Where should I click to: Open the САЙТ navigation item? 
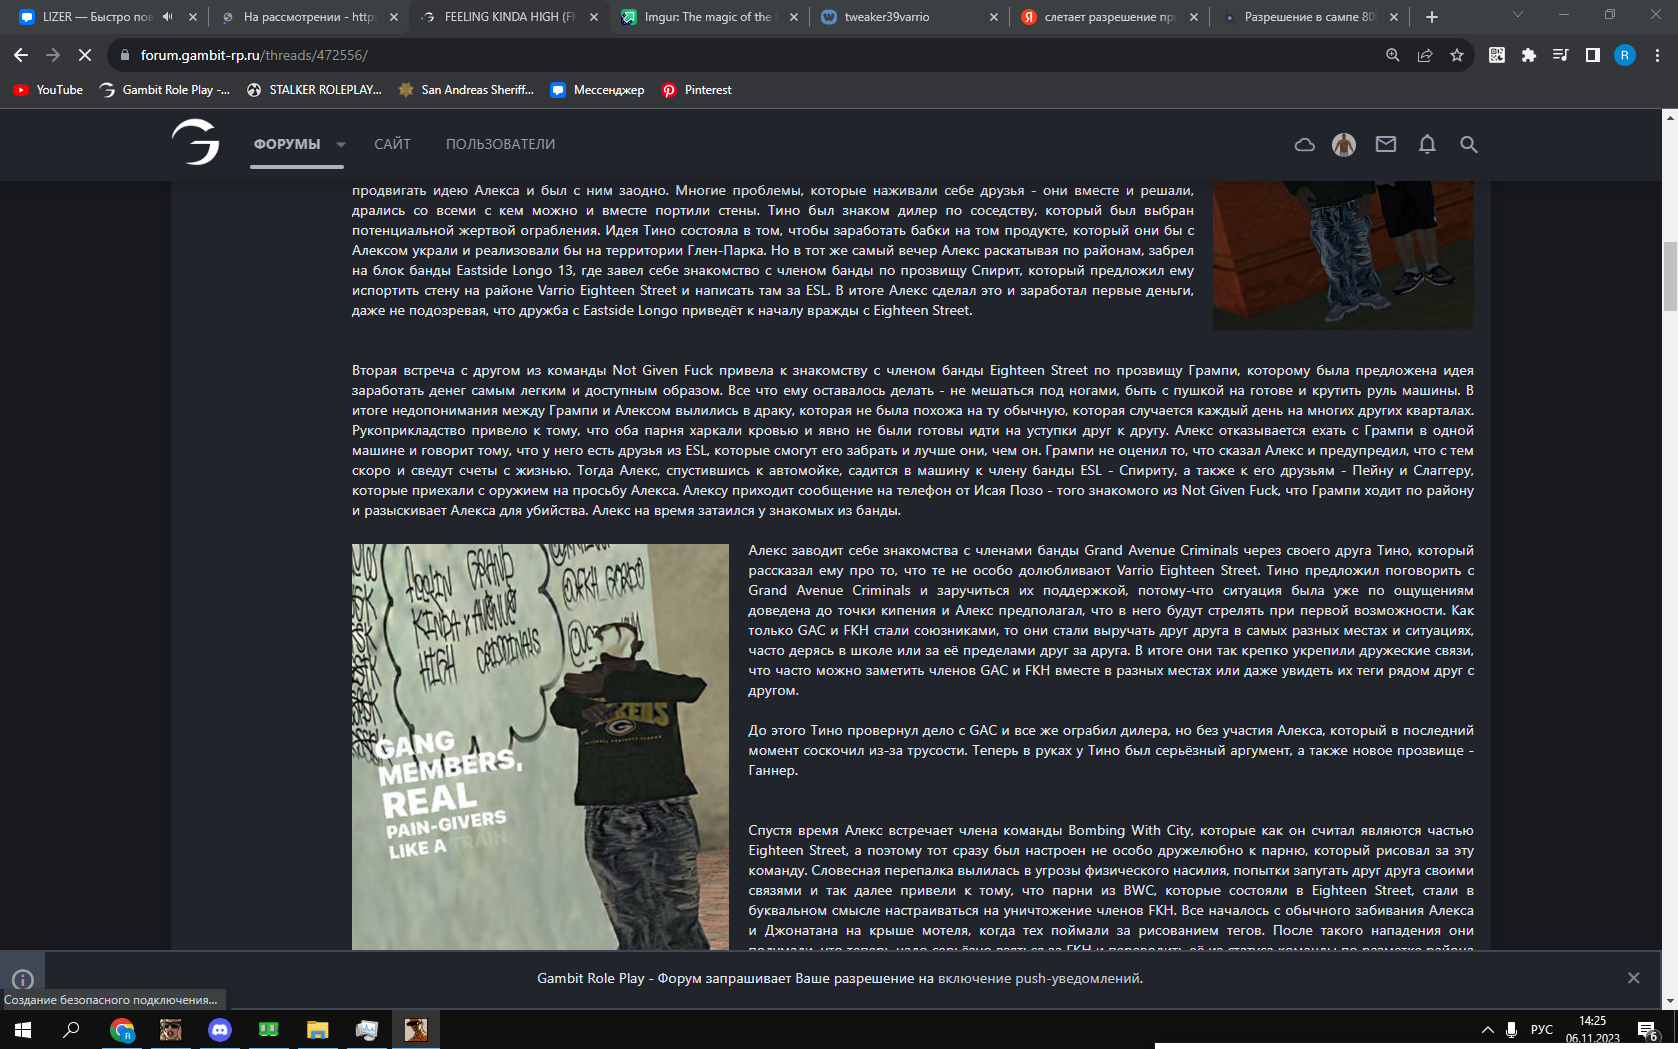point(392,144)
